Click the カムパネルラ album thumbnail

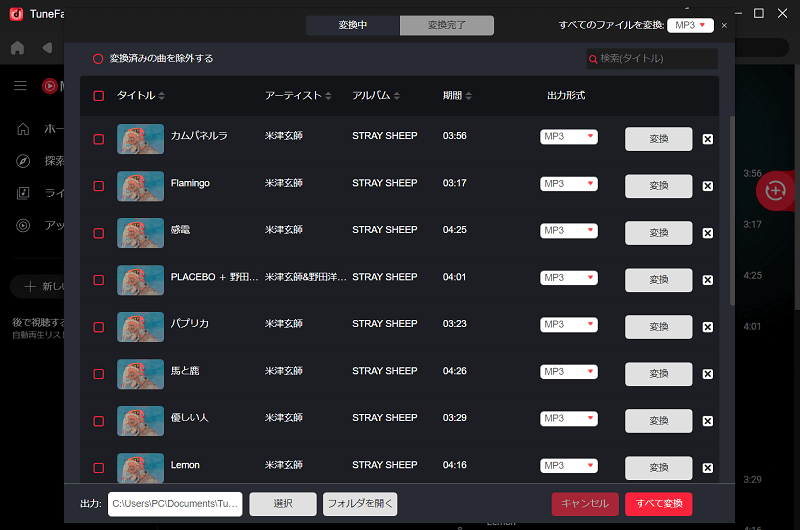(x=140, y=139)
